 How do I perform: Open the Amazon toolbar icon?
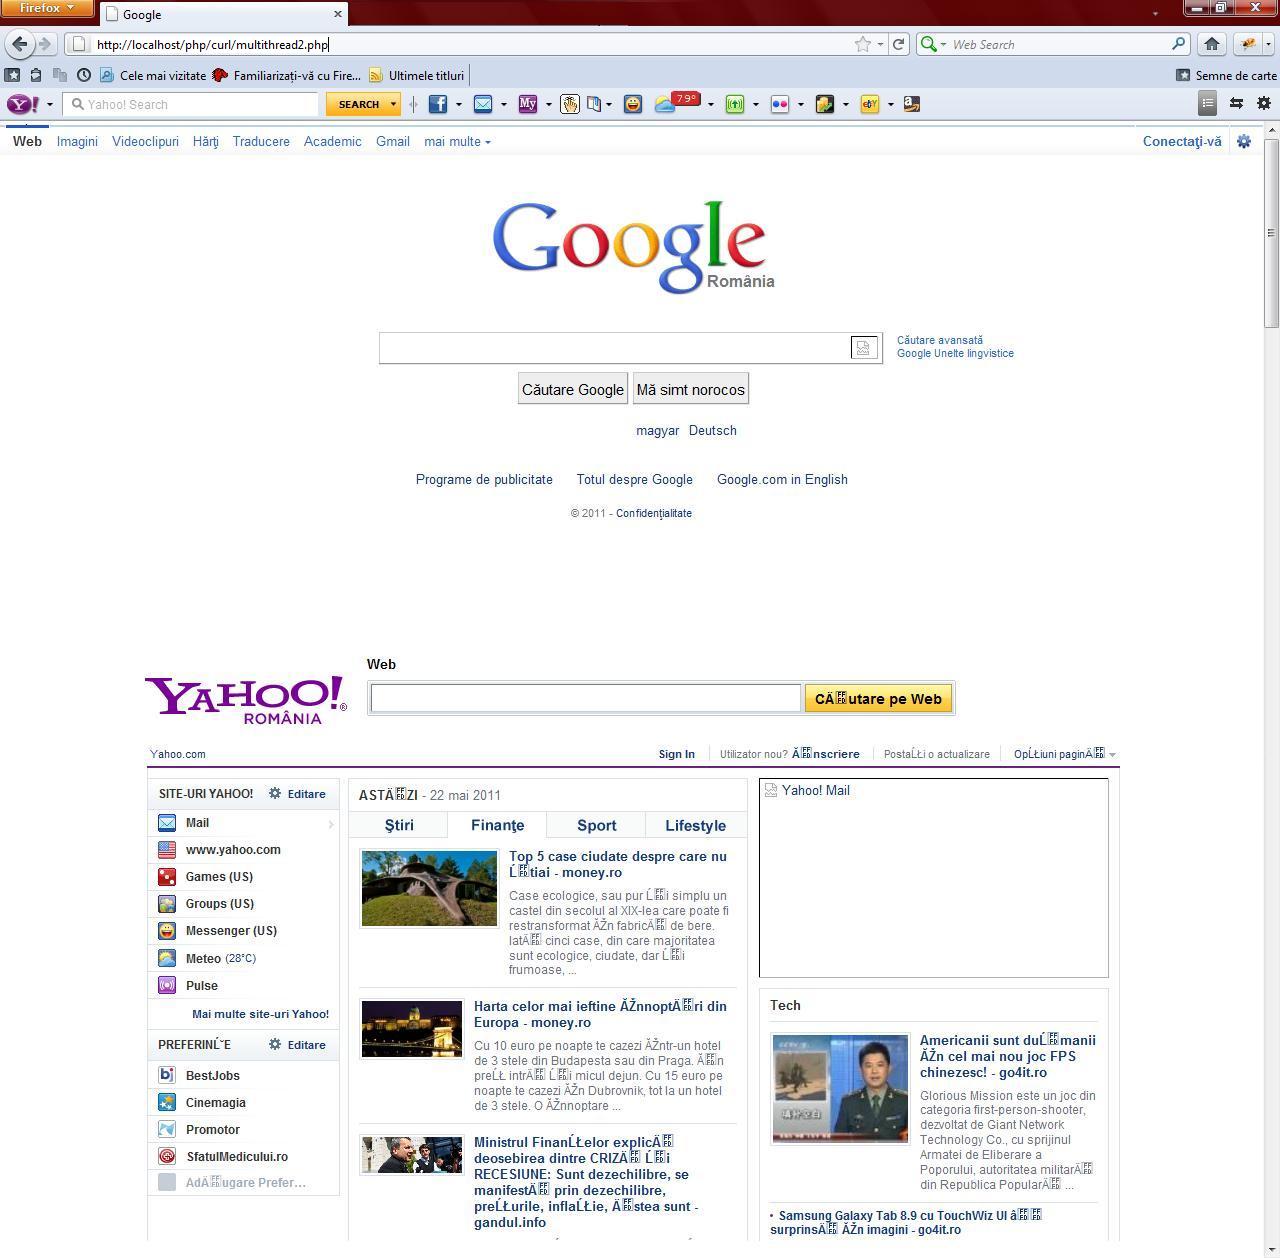tap(912, 104)
